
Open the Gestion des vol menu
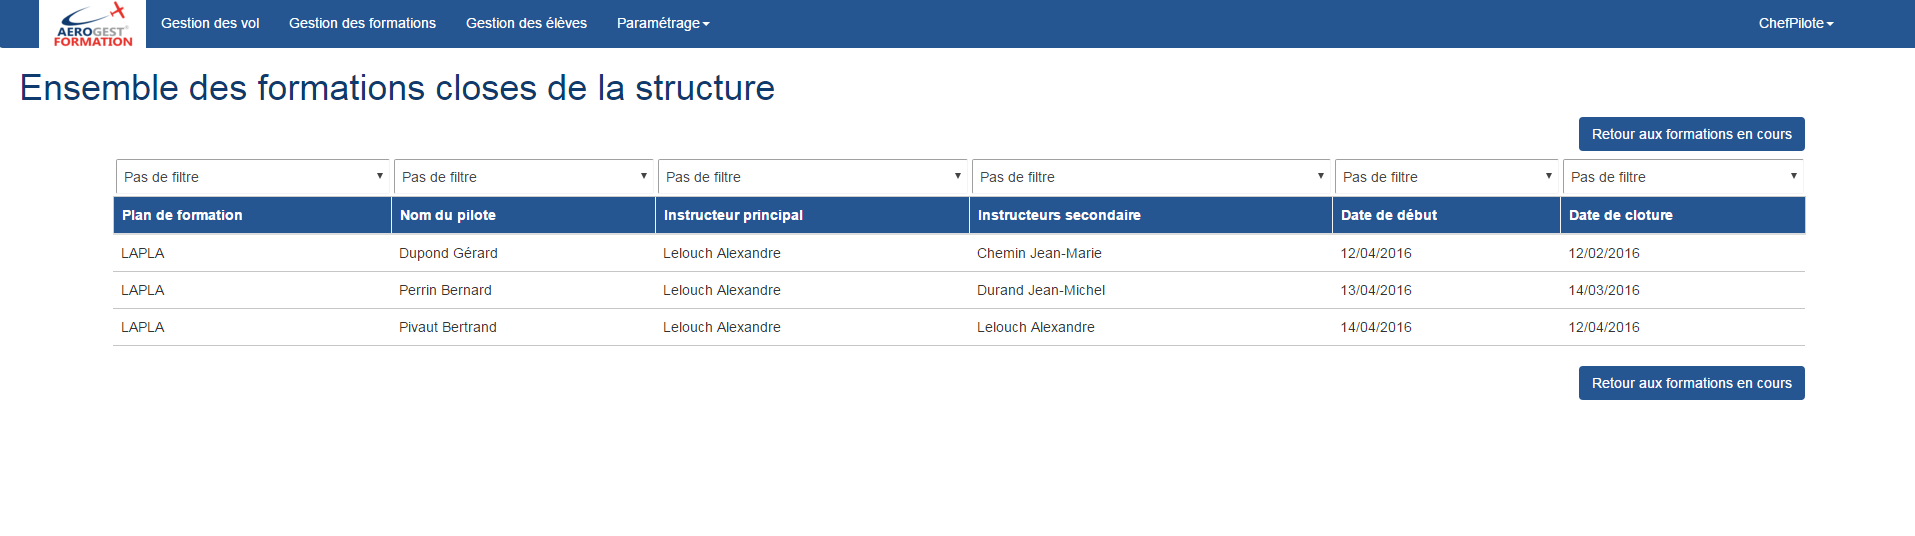(210, 23)
